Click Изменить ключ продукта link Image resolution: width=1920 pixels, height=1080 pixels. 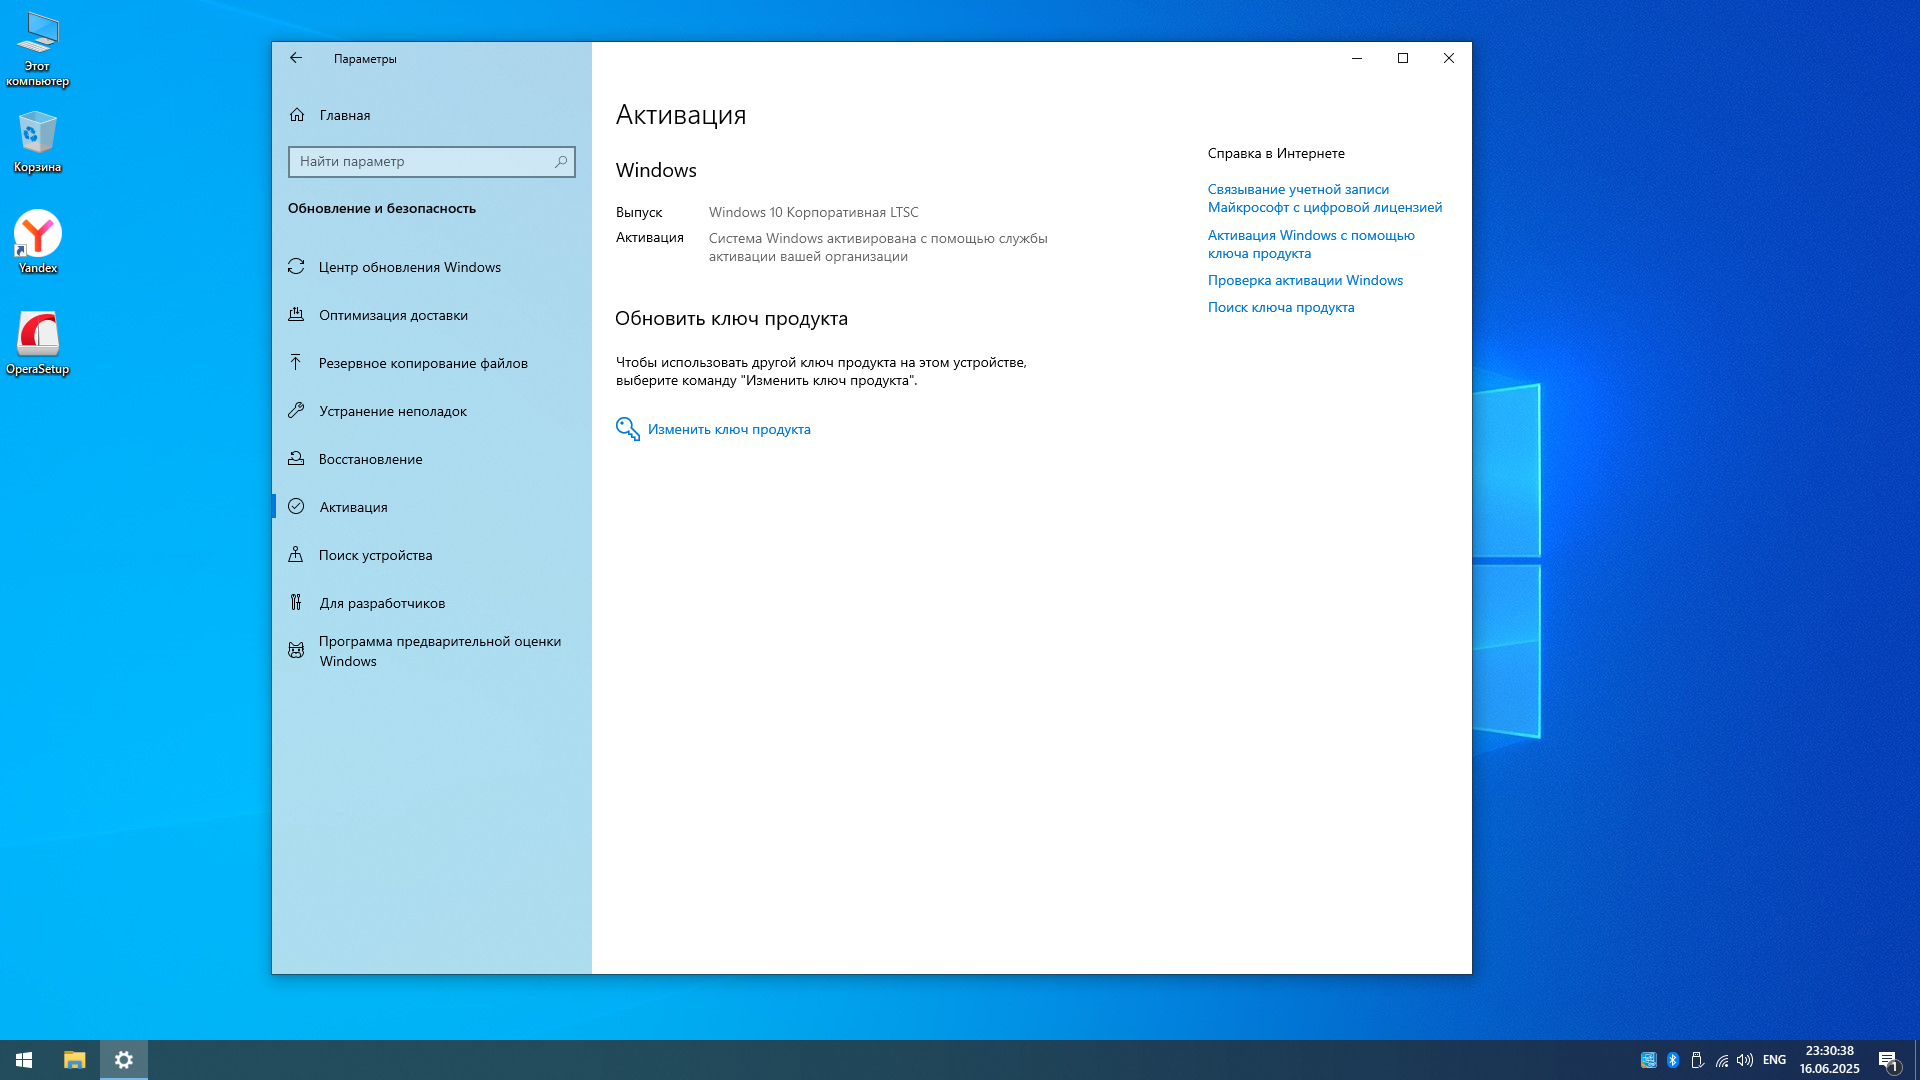click(x=728, y=429)
